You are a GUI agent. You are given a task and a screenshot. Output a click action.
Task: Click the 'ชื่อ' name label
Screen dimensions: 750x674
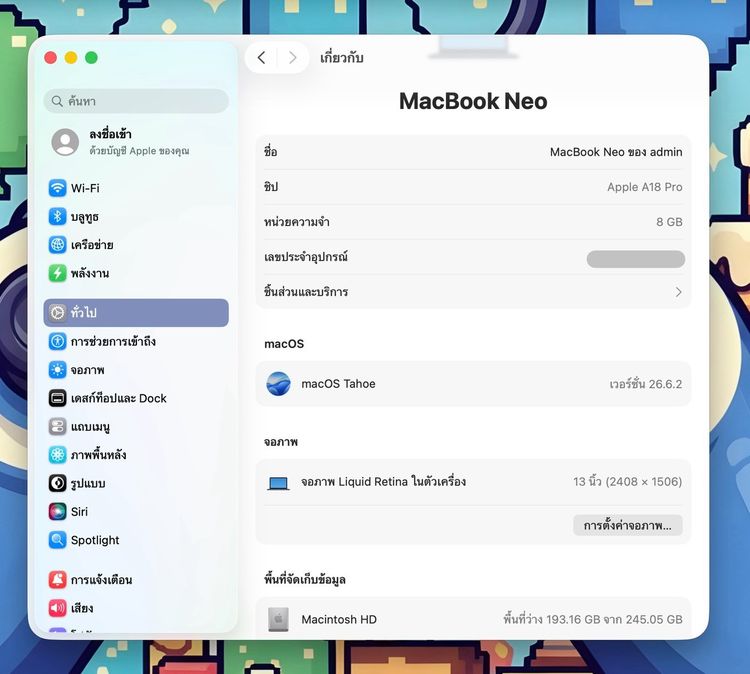270,152
